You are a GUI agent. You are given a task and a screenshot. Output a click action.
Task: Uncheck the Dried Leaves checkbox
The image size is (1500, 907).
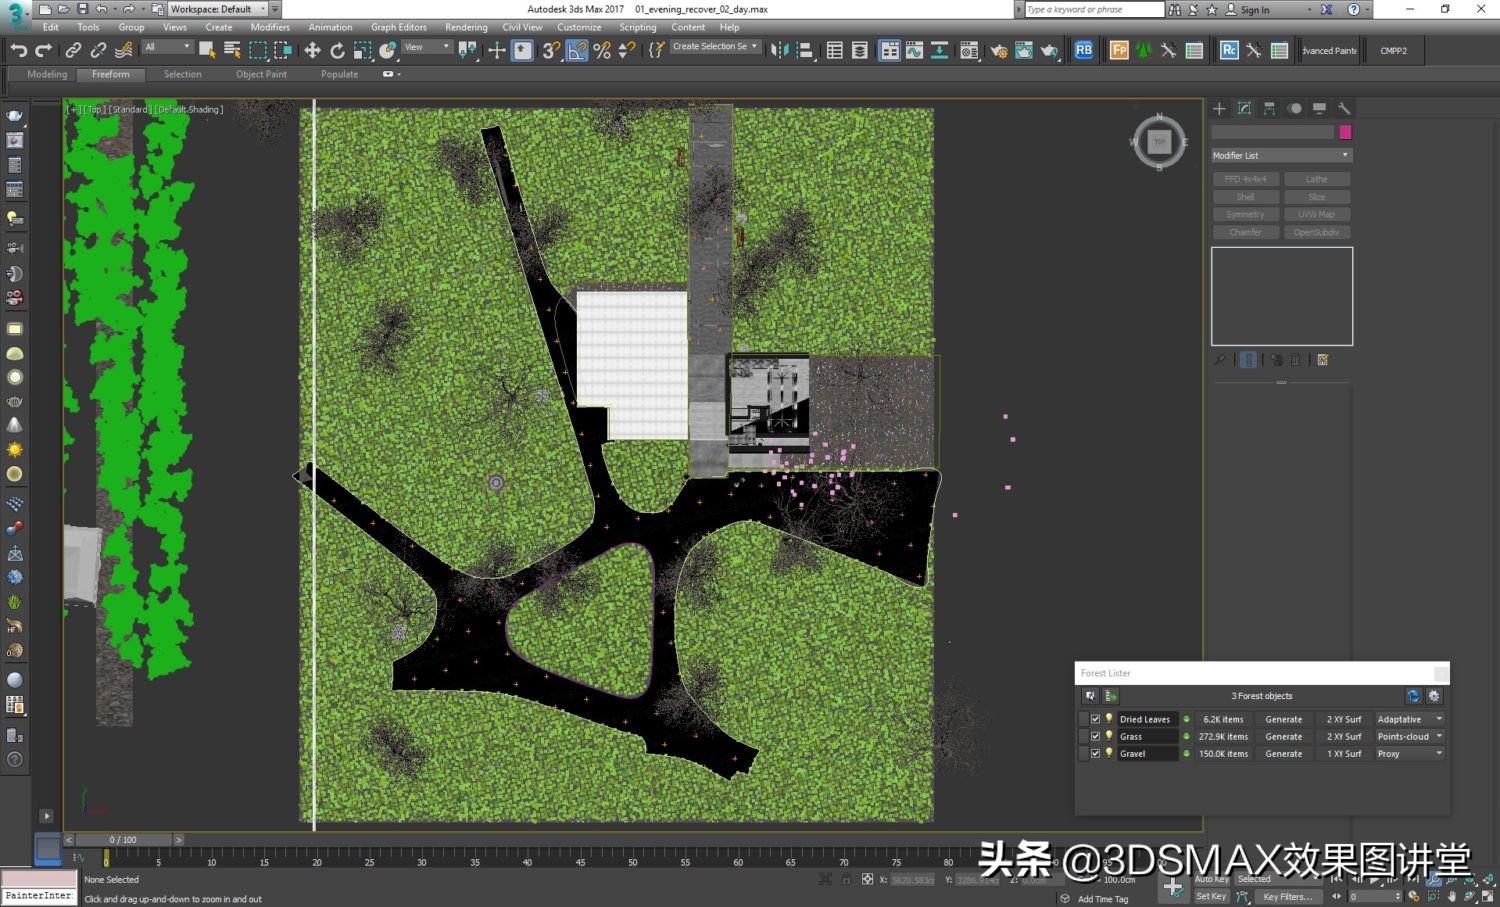[1095, 719]
